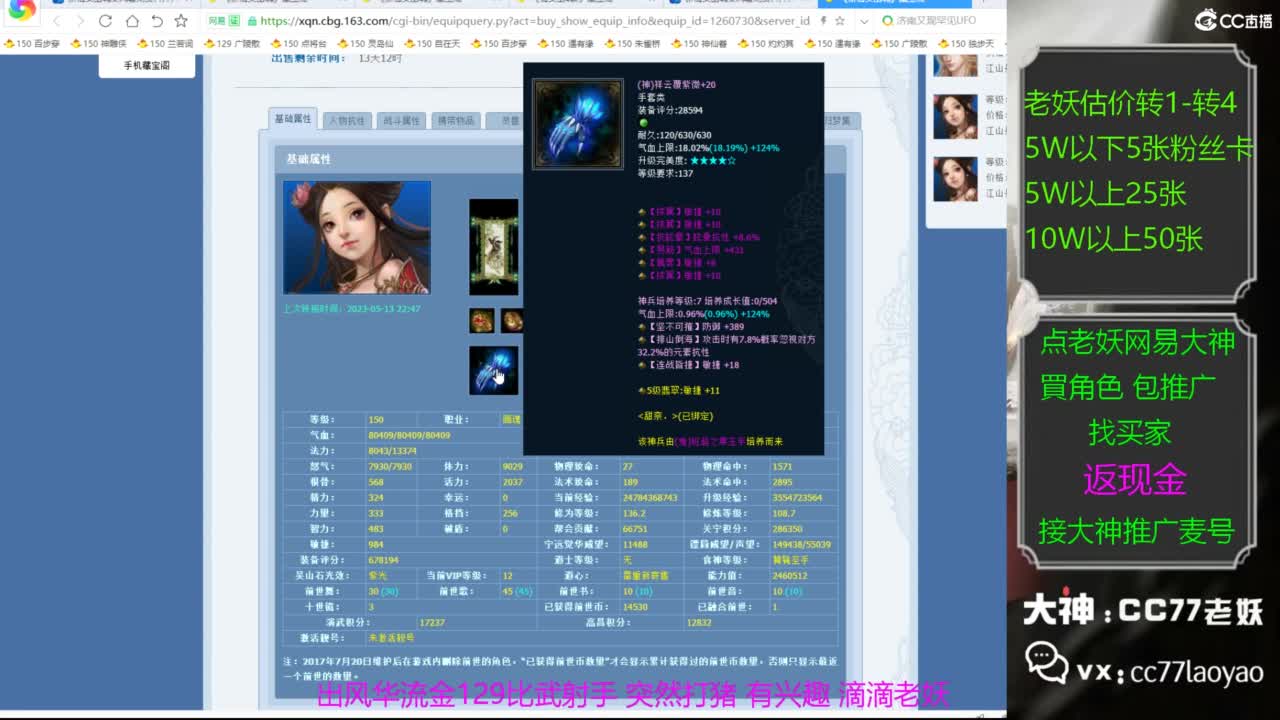
Task: Open the '150 兰若词' bookmark
Action: point(165,44)
